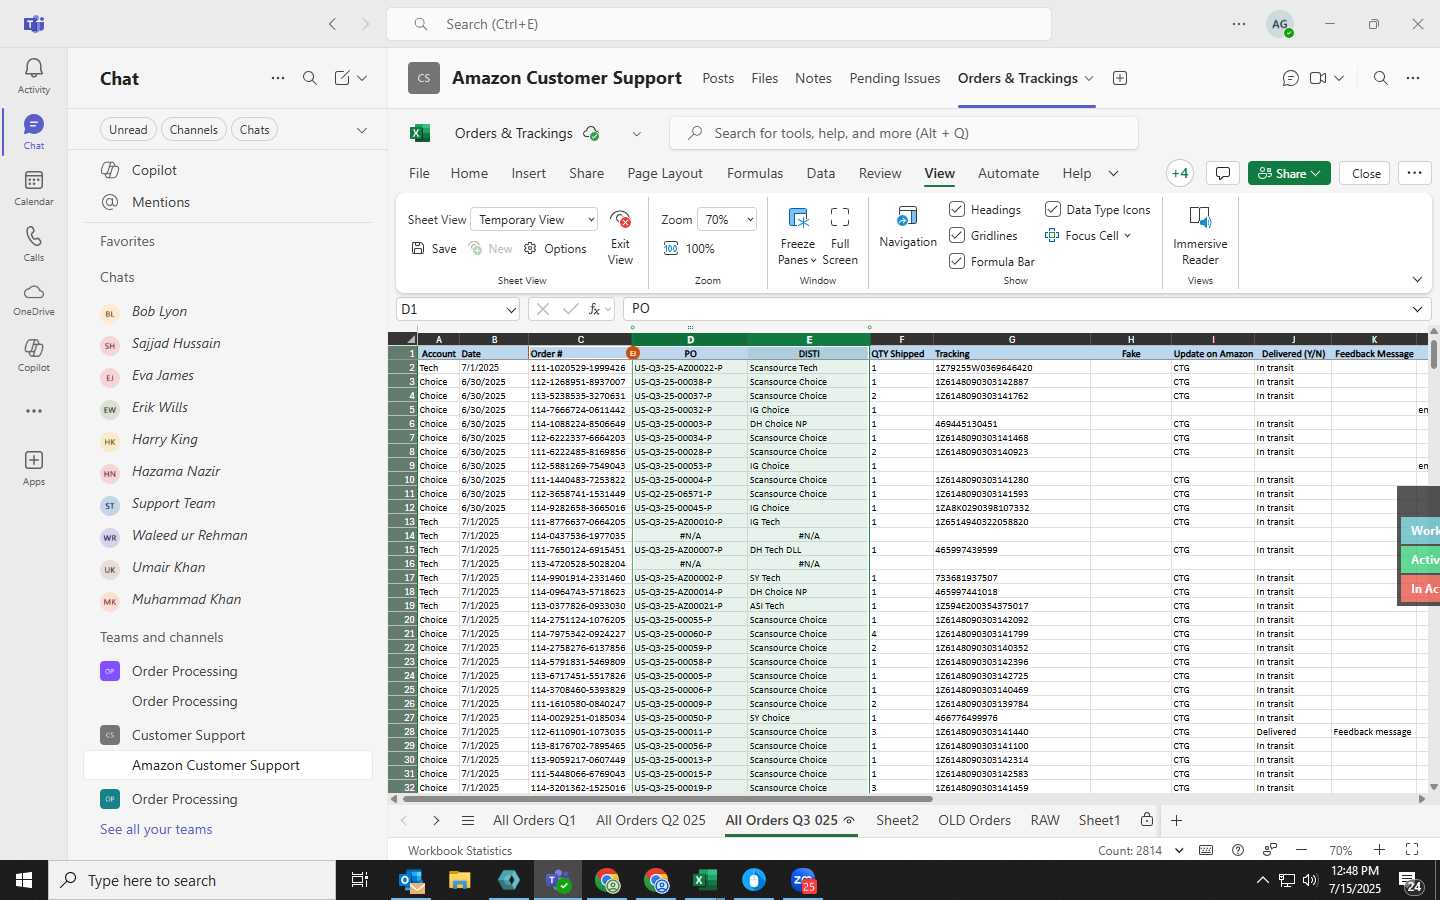Open the Zoom percentage dropdown

click(727, 220)
